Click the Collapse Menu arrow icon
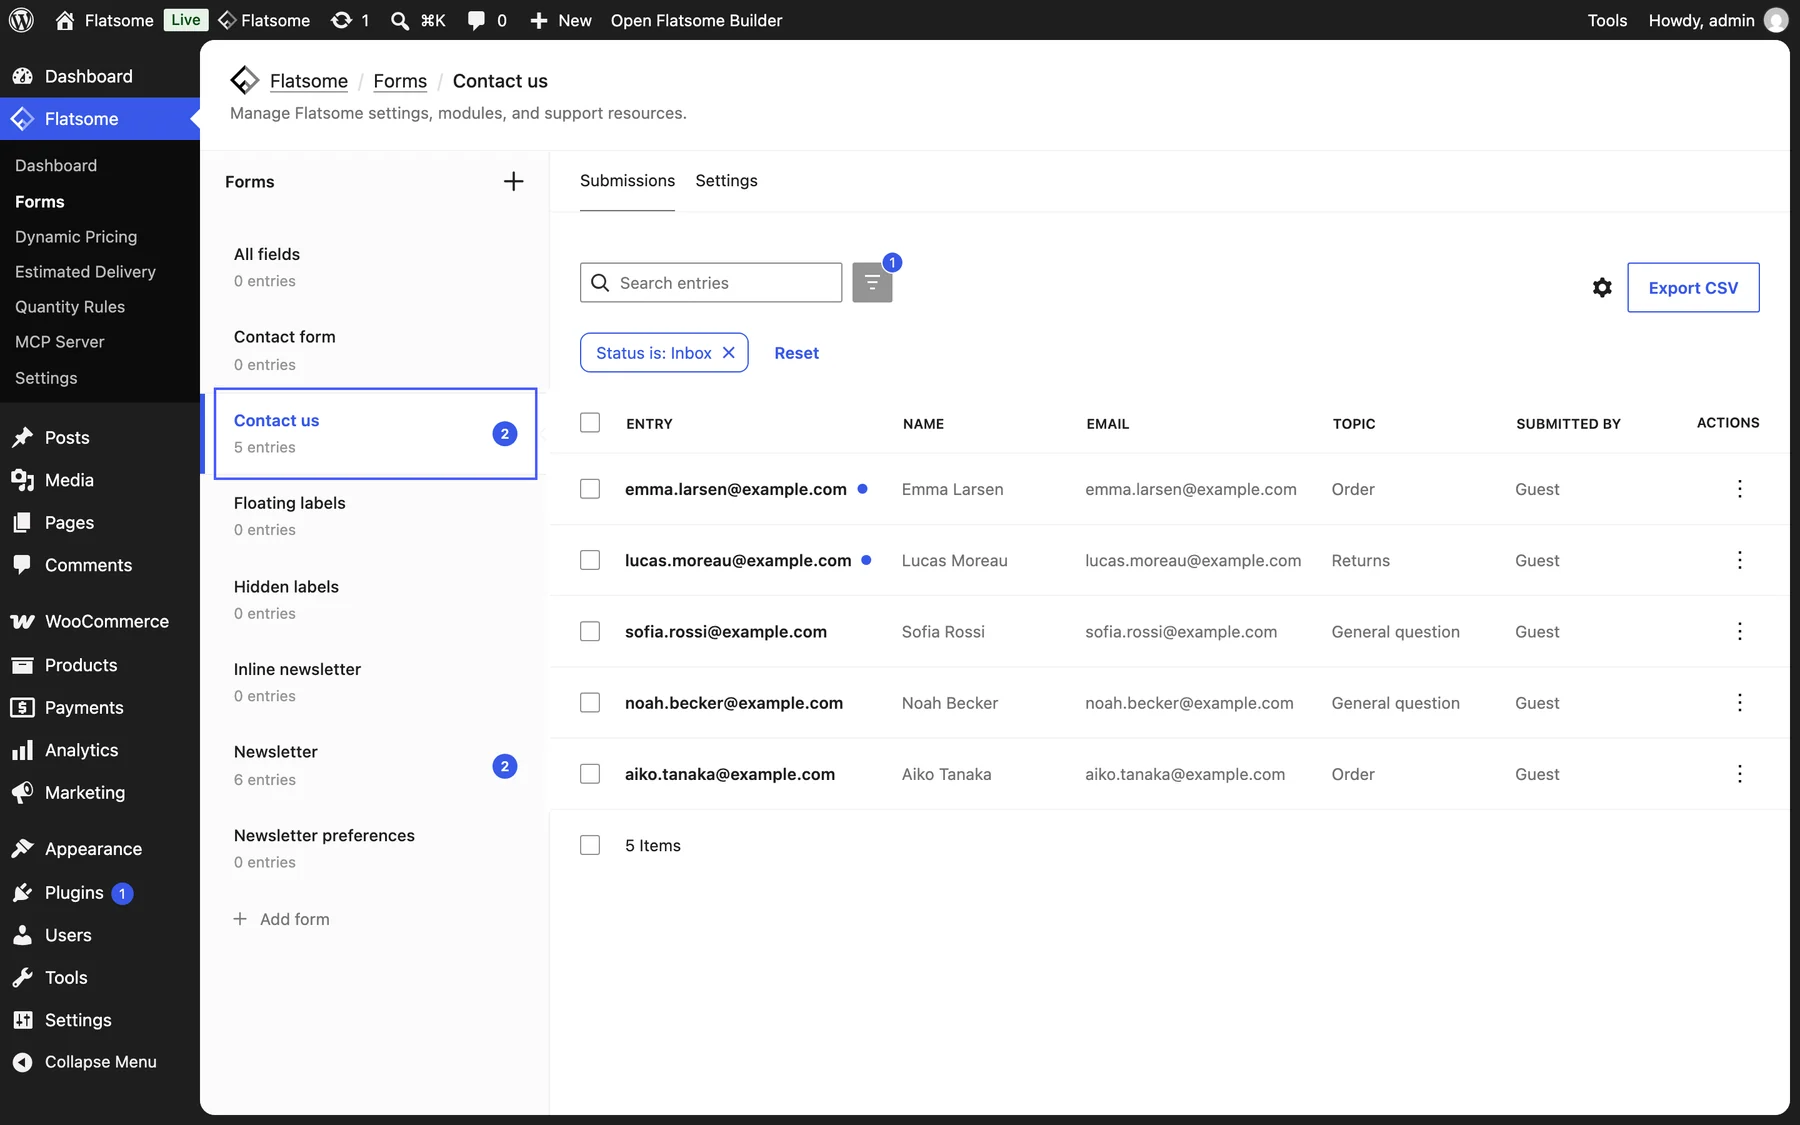This screenshot has width=1800, height=1125. click(22, 1062)
